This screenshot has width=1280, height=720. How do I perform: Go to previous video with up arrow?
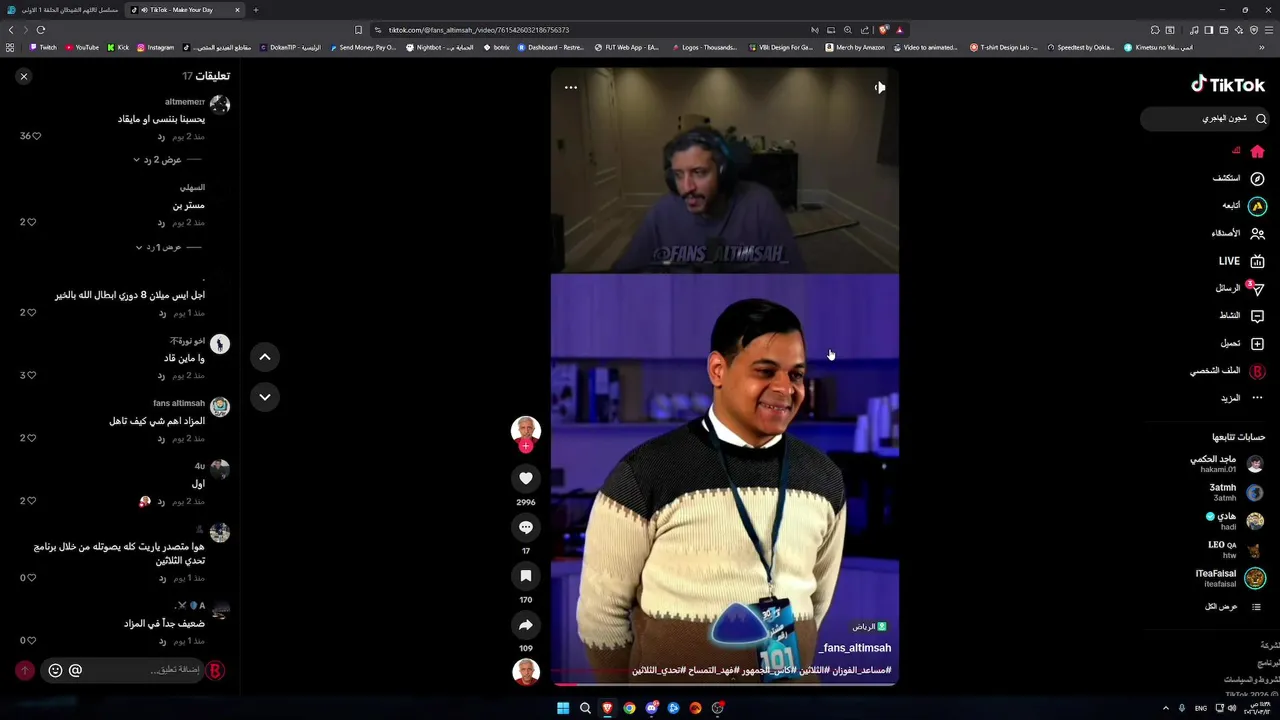pyautogui.click(x=265, y=357)
